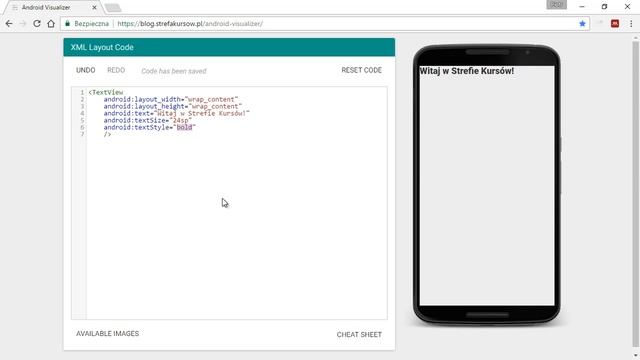Click the android:layout_width code line
The image size is (640, 360).
171,99
